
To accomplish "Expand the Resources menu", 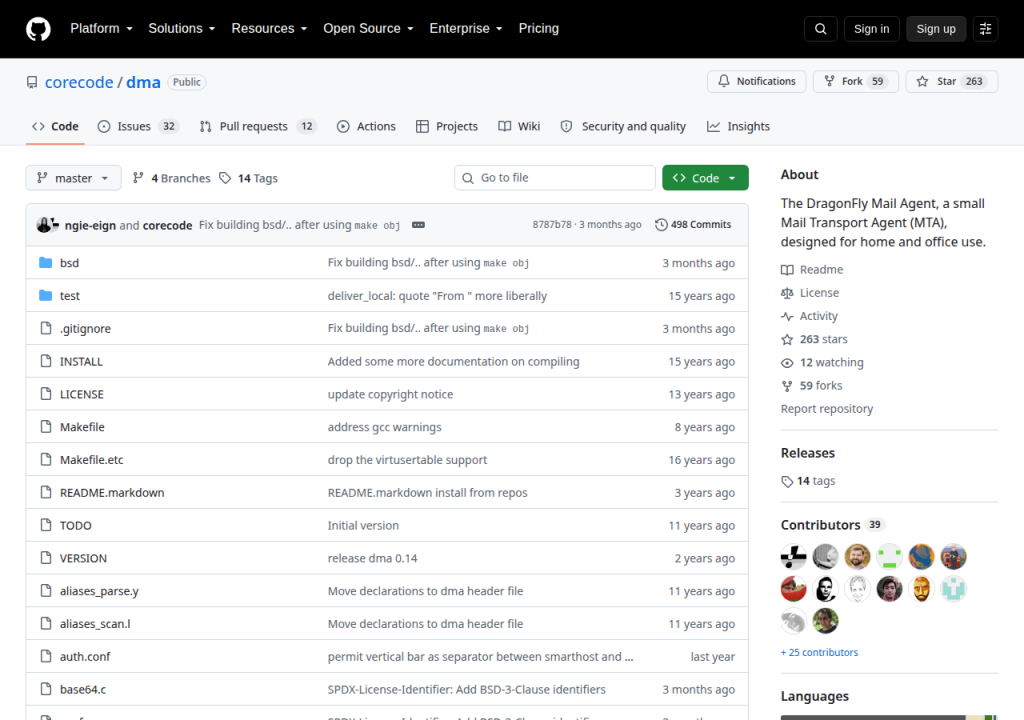I will [269, 29].
